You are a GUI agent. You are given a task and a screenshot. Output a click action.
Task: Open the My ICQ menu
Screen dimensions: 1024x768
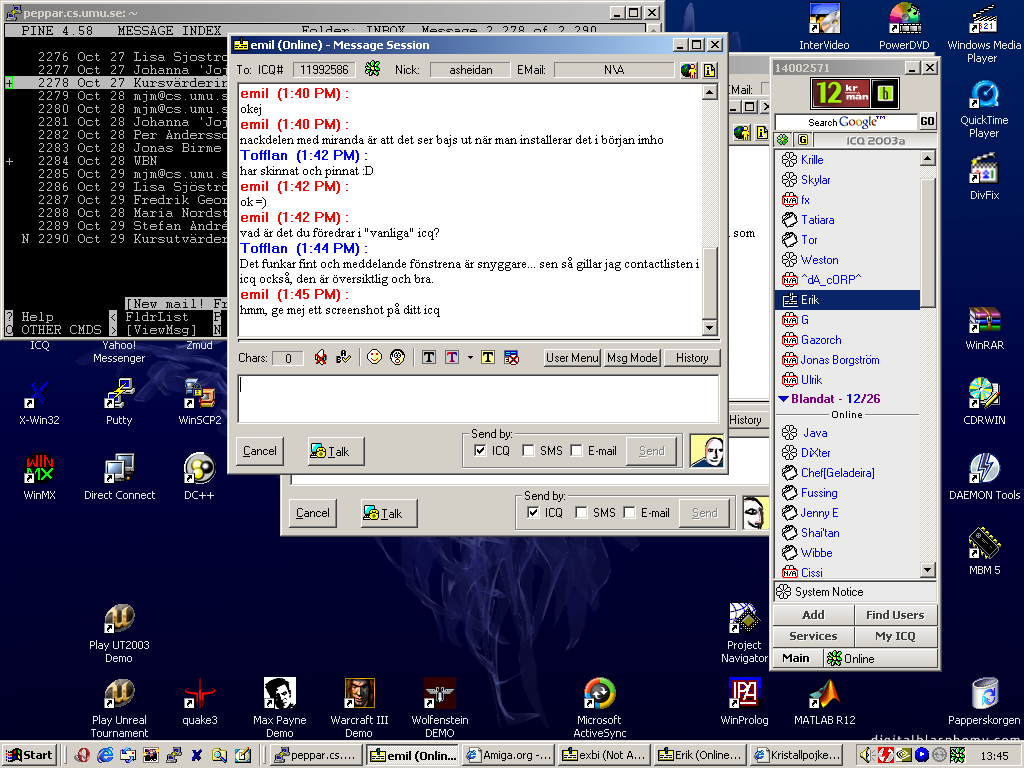point(895,635)
